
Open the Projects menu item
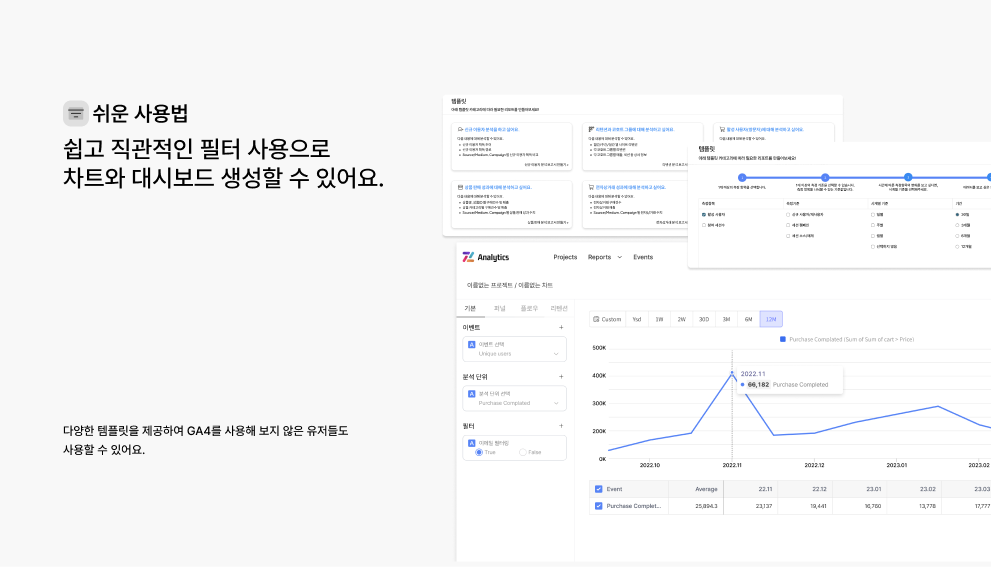tap(565, 257)
